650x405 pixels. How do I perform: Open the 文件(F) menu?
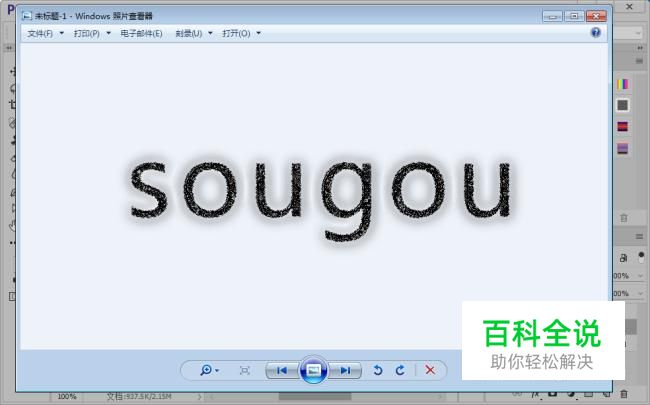[x=40, y=34]
